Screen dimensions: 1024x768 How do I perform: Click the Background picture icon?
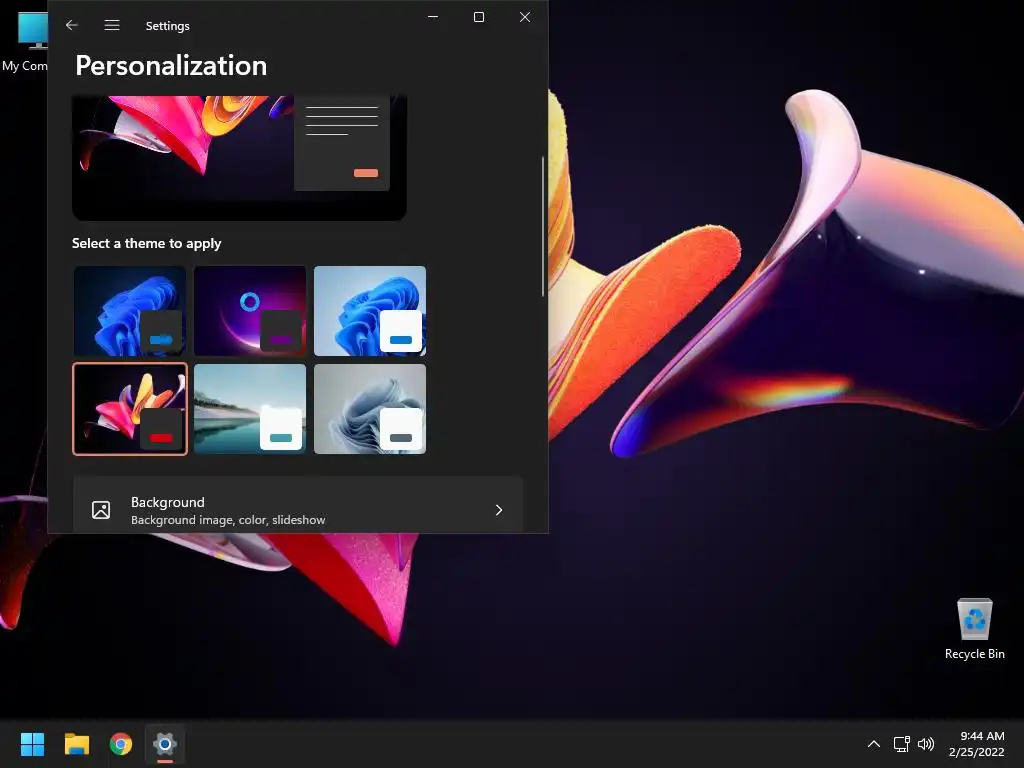(101, 510)
